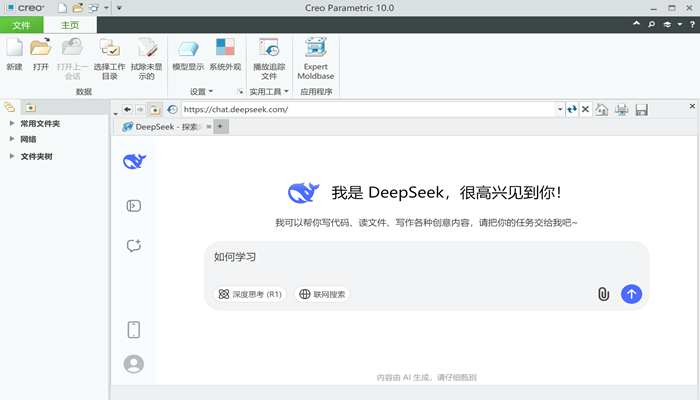Open browser history clock icon
700x400 pixels.
172,109
